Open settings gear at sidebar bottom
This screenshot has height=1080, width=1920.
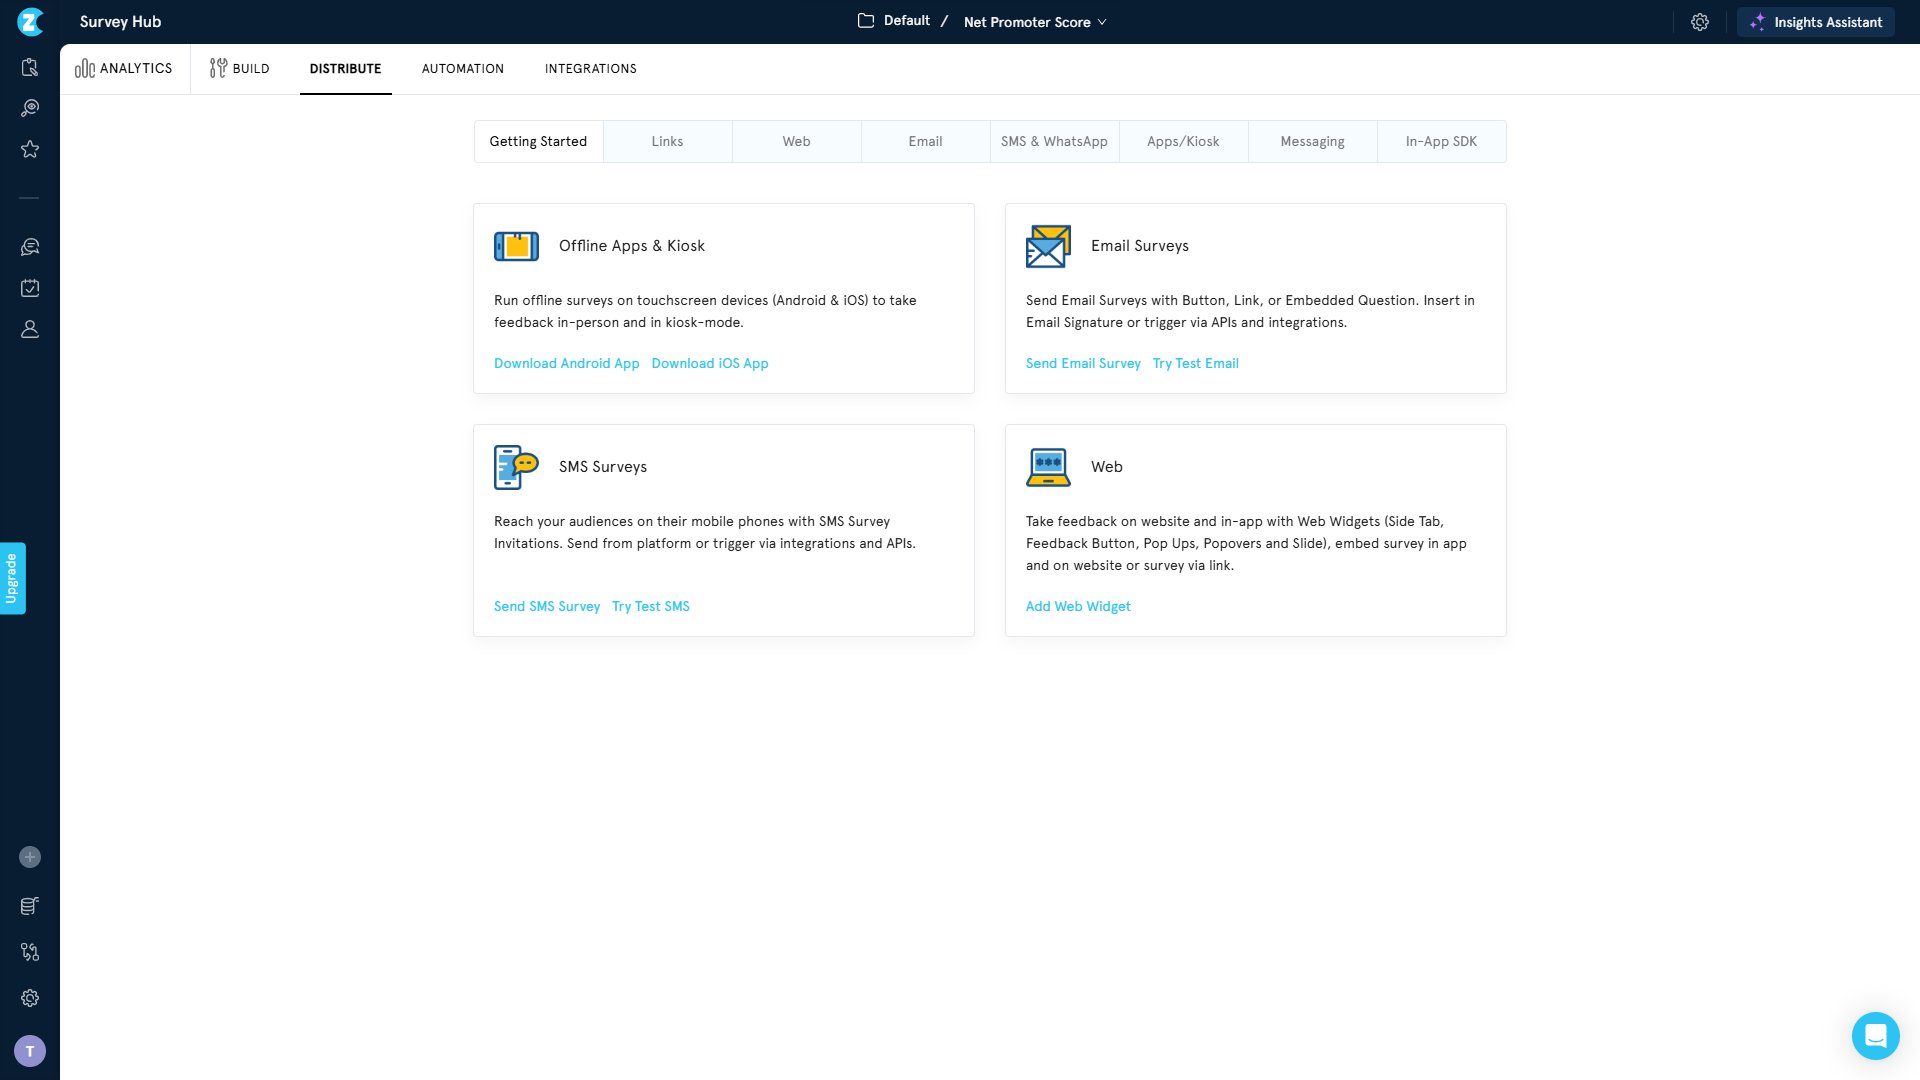click(x=30, y=998)
